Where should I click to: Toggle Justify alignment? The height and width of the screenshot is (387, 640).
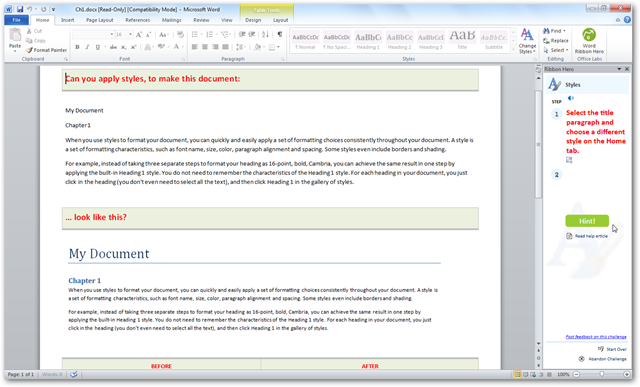(225, 47)
